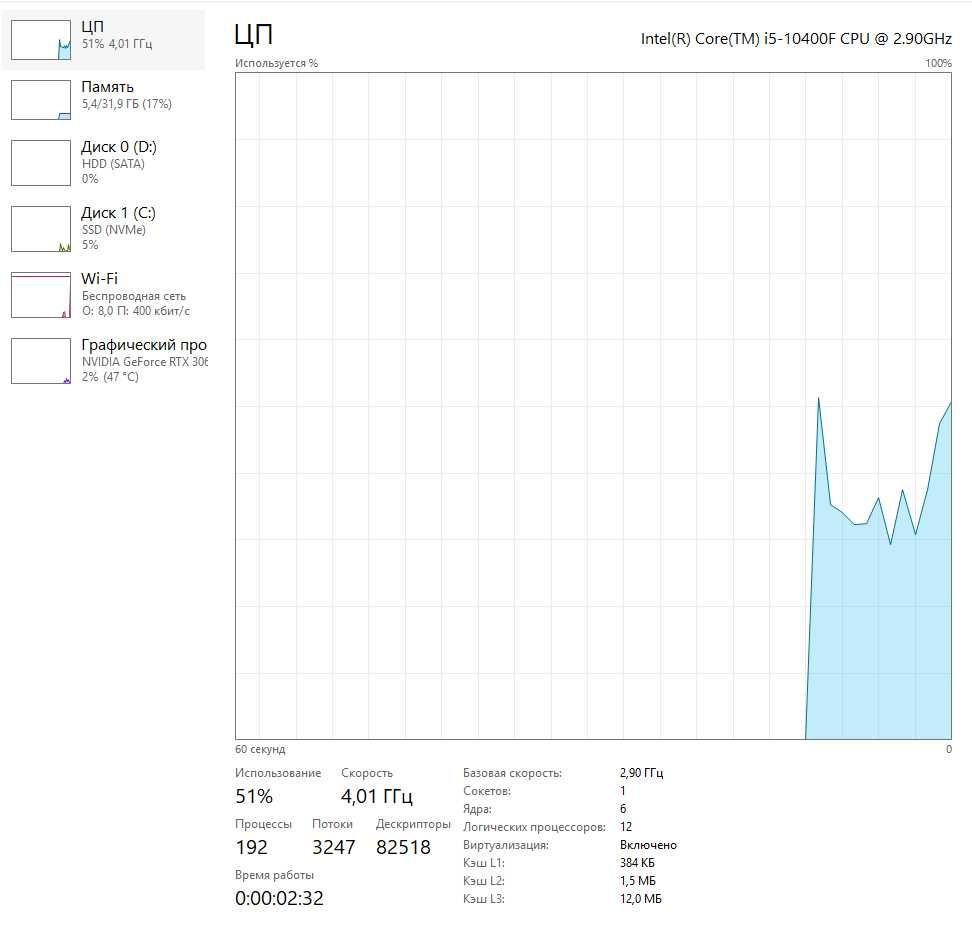Open the Память mini graph thumbnail

point(41,100)
